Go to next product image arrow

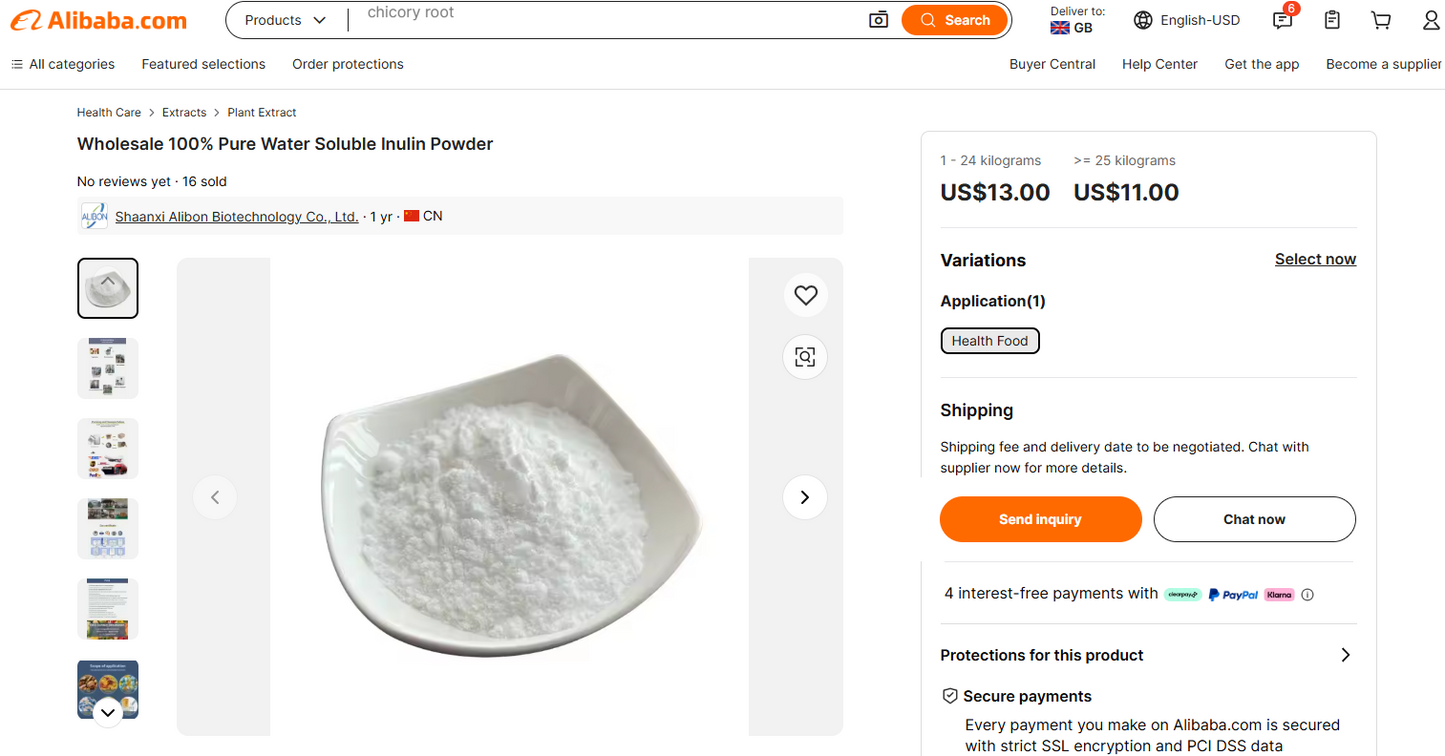point(805,497)
